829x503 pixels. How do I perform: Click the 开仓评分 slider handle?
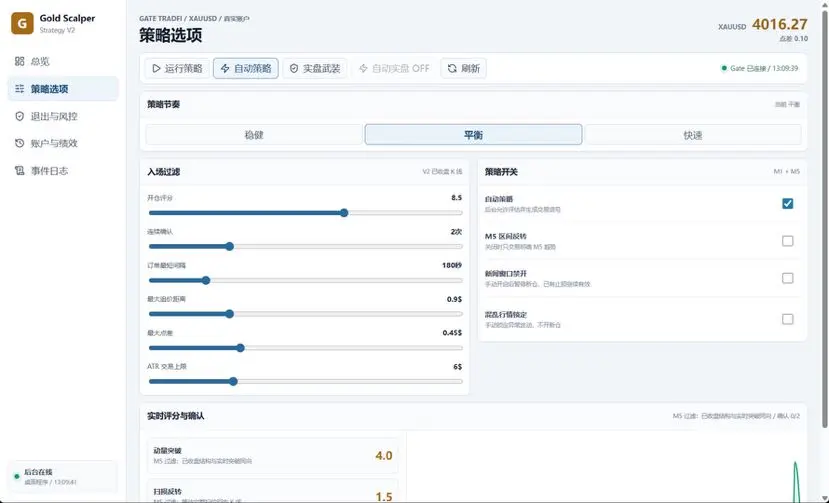[x=344, y=213]
